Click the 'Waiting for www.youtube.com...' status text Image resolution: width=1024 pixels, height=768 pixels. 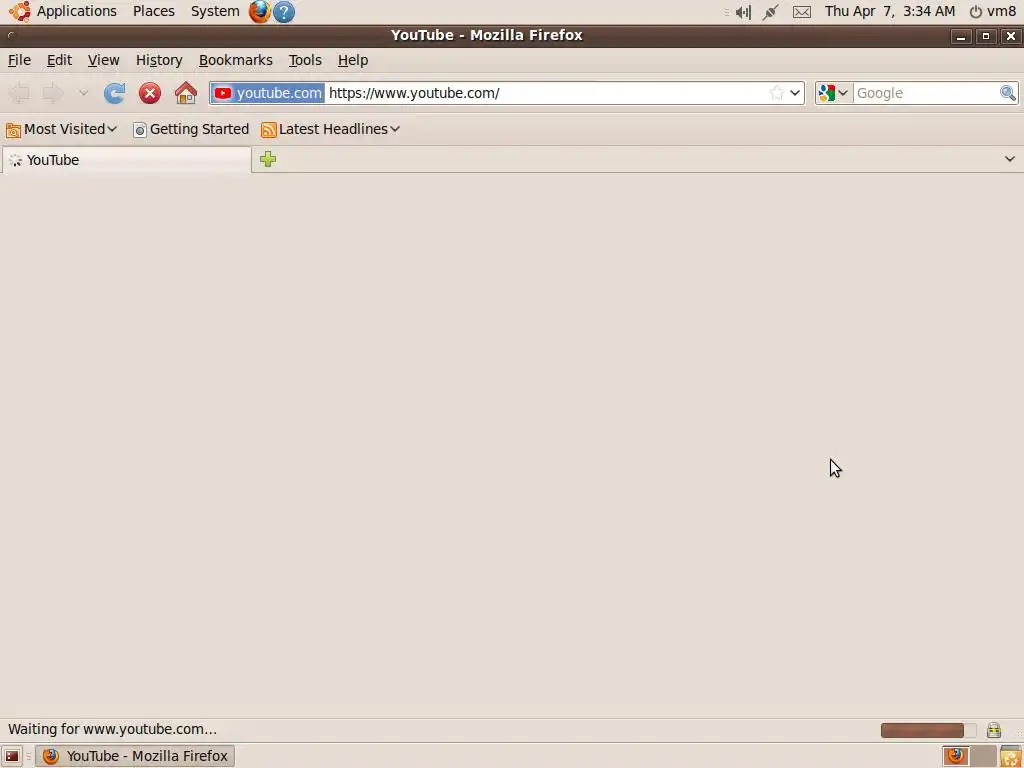pyautogui.click(x=112, y=729)
